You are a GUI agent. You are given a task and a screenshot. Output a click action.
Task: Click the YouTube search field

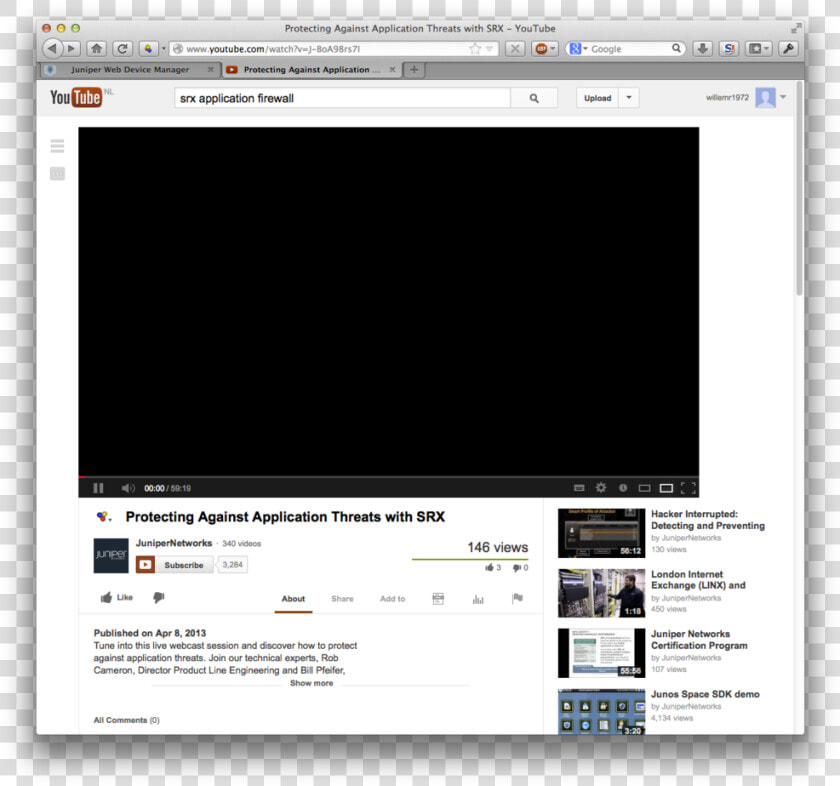pos(342,98)
